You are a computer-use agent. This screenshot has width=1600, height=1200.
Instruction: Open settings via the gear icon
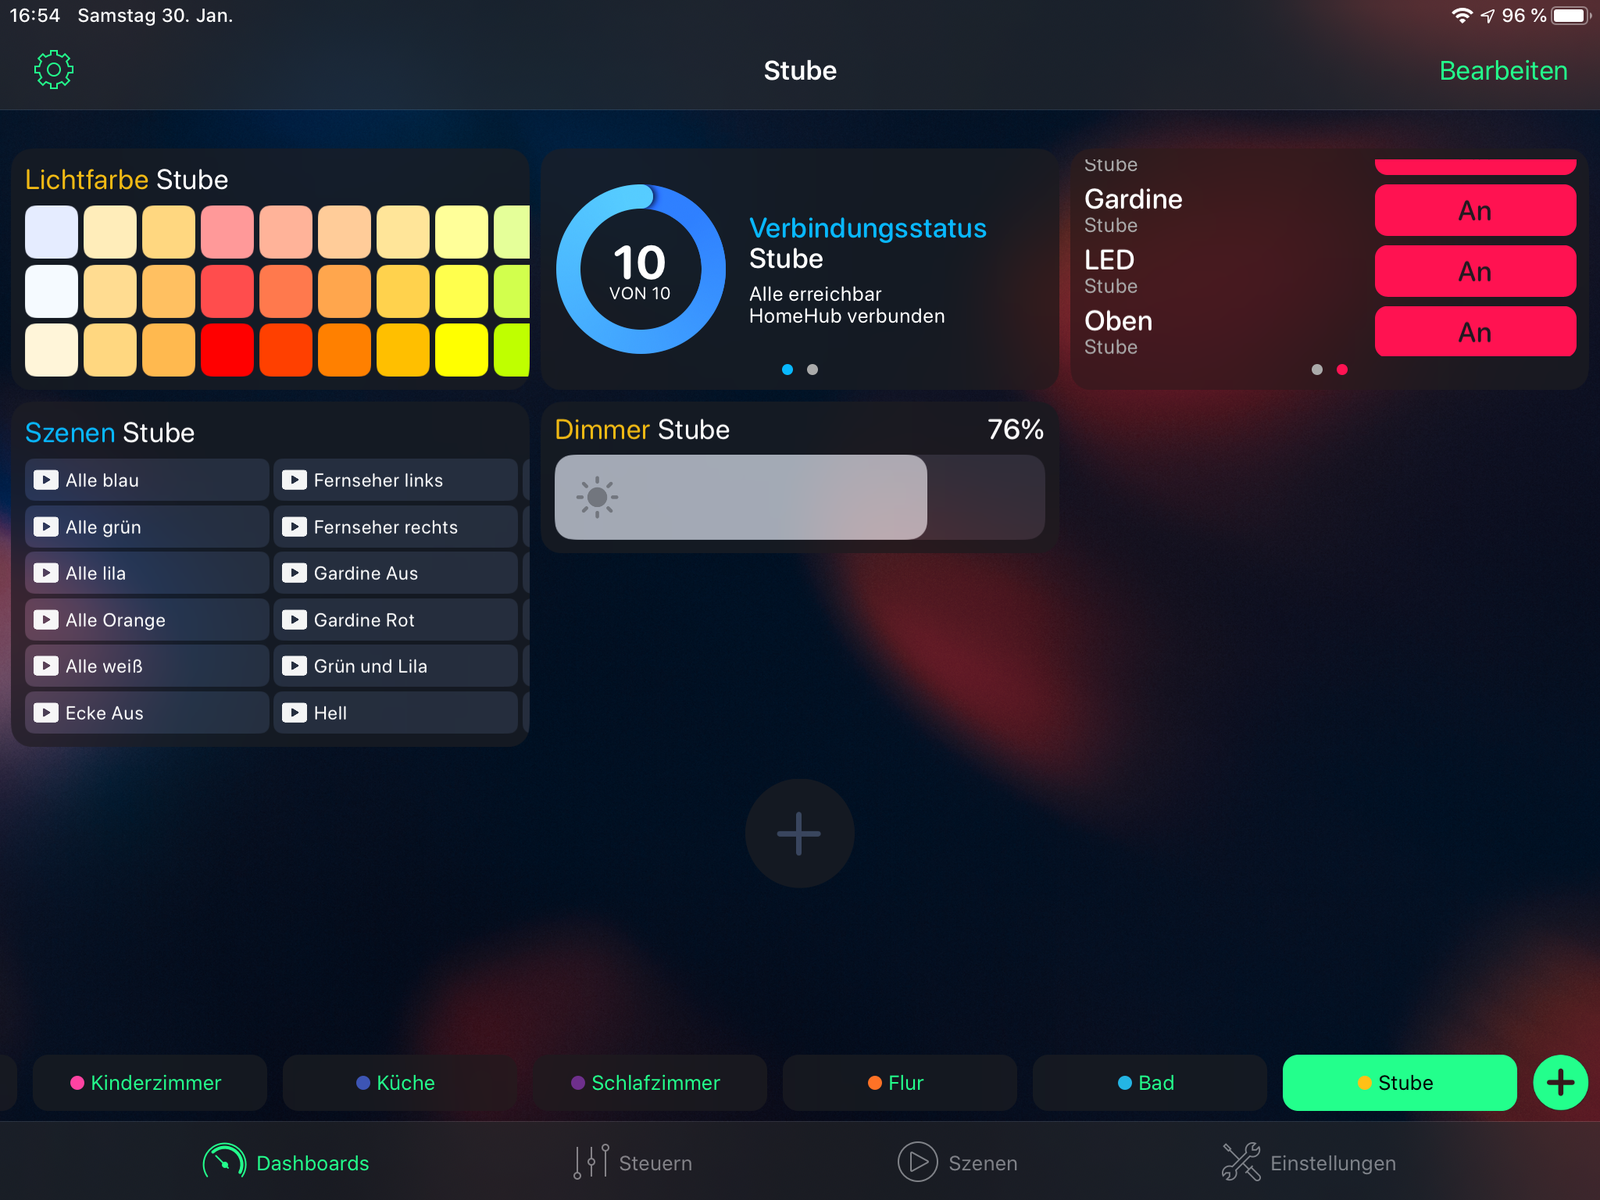click(54, 70)
